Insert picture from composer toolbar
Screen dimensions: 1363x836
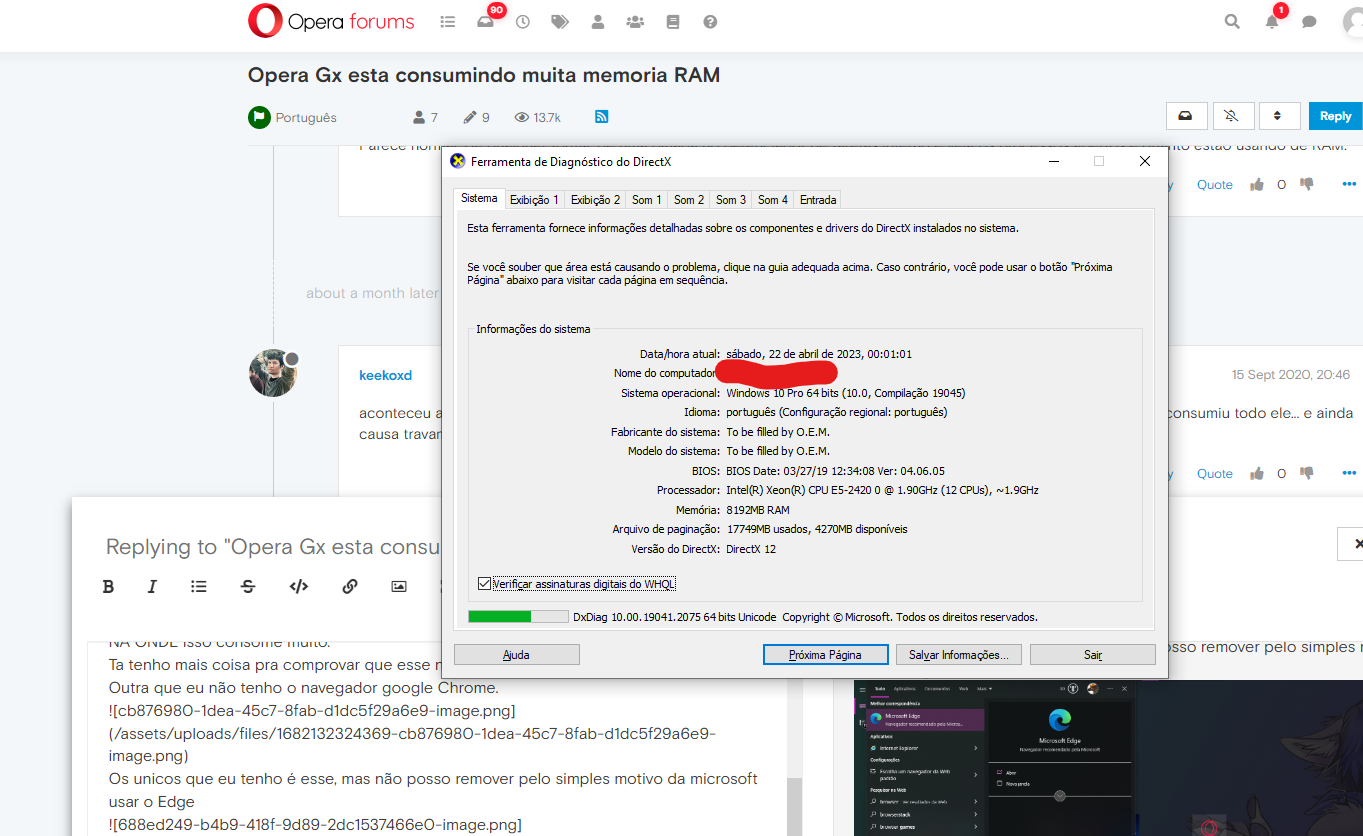point(399,587)
